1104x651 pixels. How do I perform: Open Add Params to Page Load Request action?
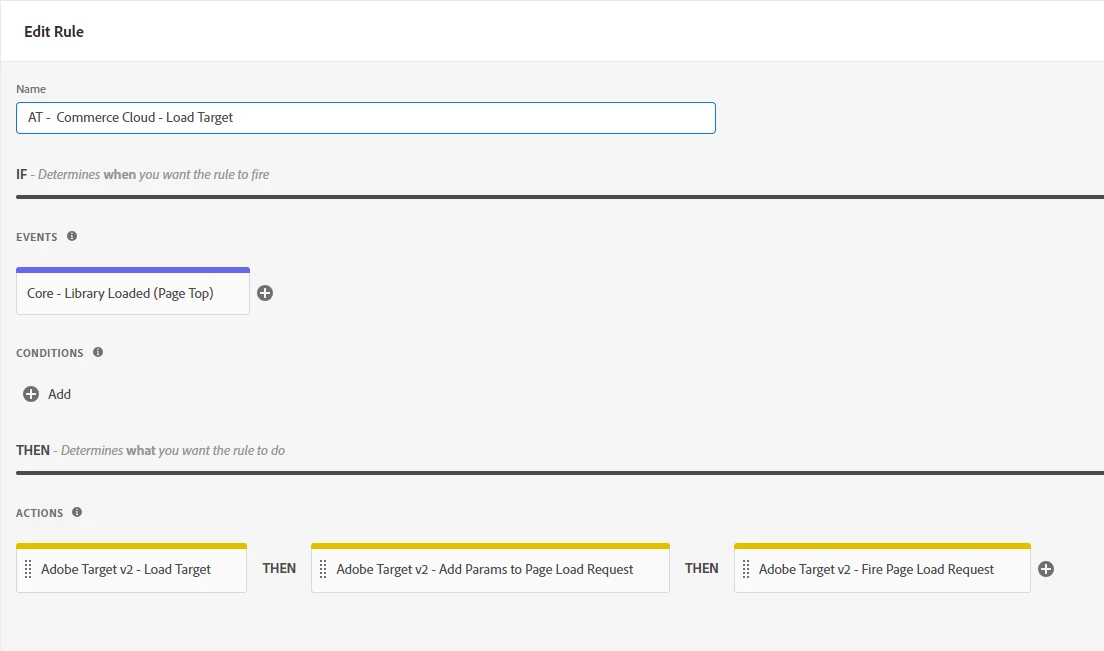pyautogui.click(x=490, y=569)
